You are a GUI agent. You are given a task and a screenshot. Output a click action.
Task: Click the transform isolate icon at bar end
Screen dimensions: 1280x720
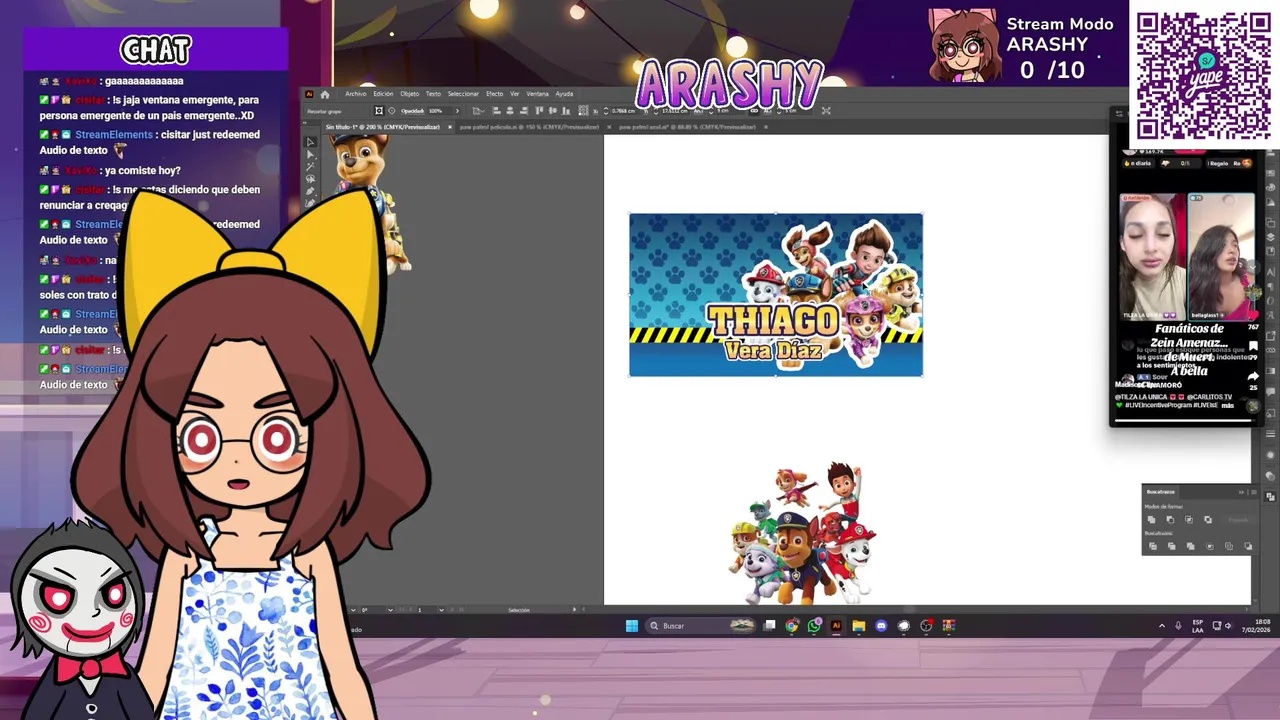click(x=826, y=111)
